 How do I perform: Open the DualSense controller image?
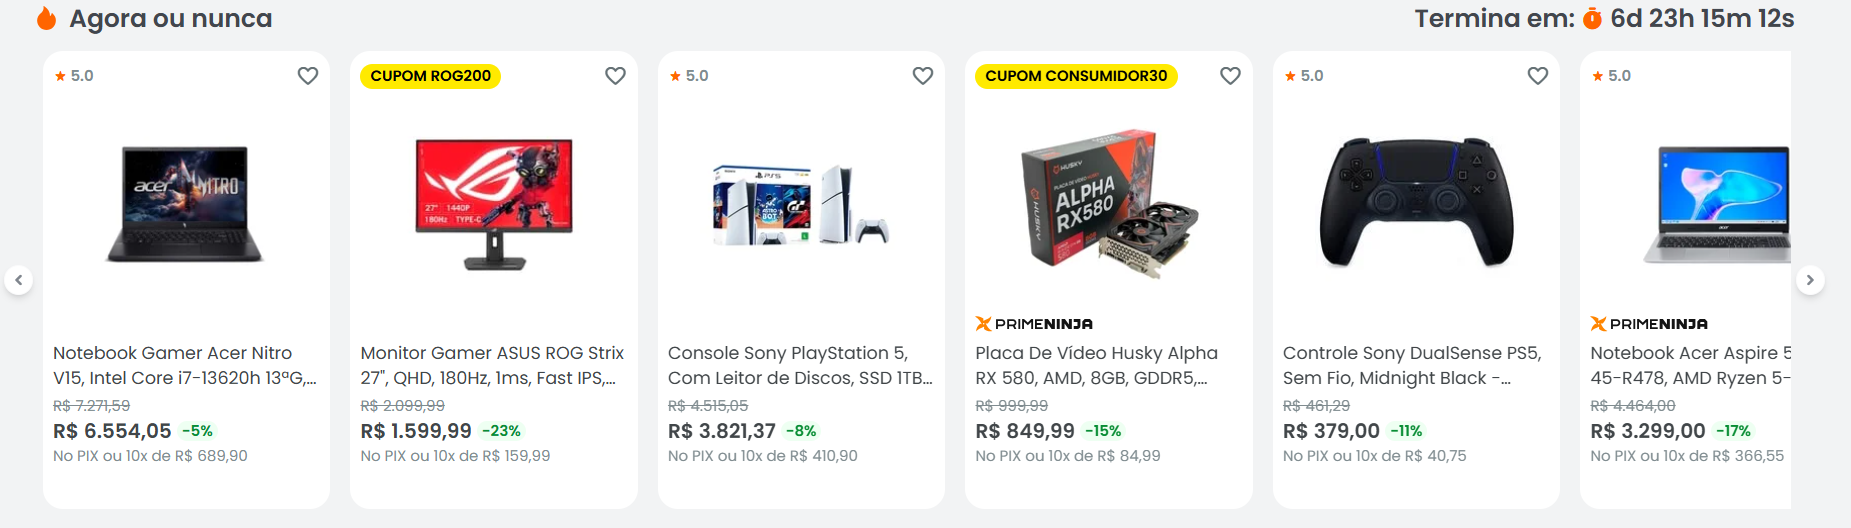tap(1416, 203)
